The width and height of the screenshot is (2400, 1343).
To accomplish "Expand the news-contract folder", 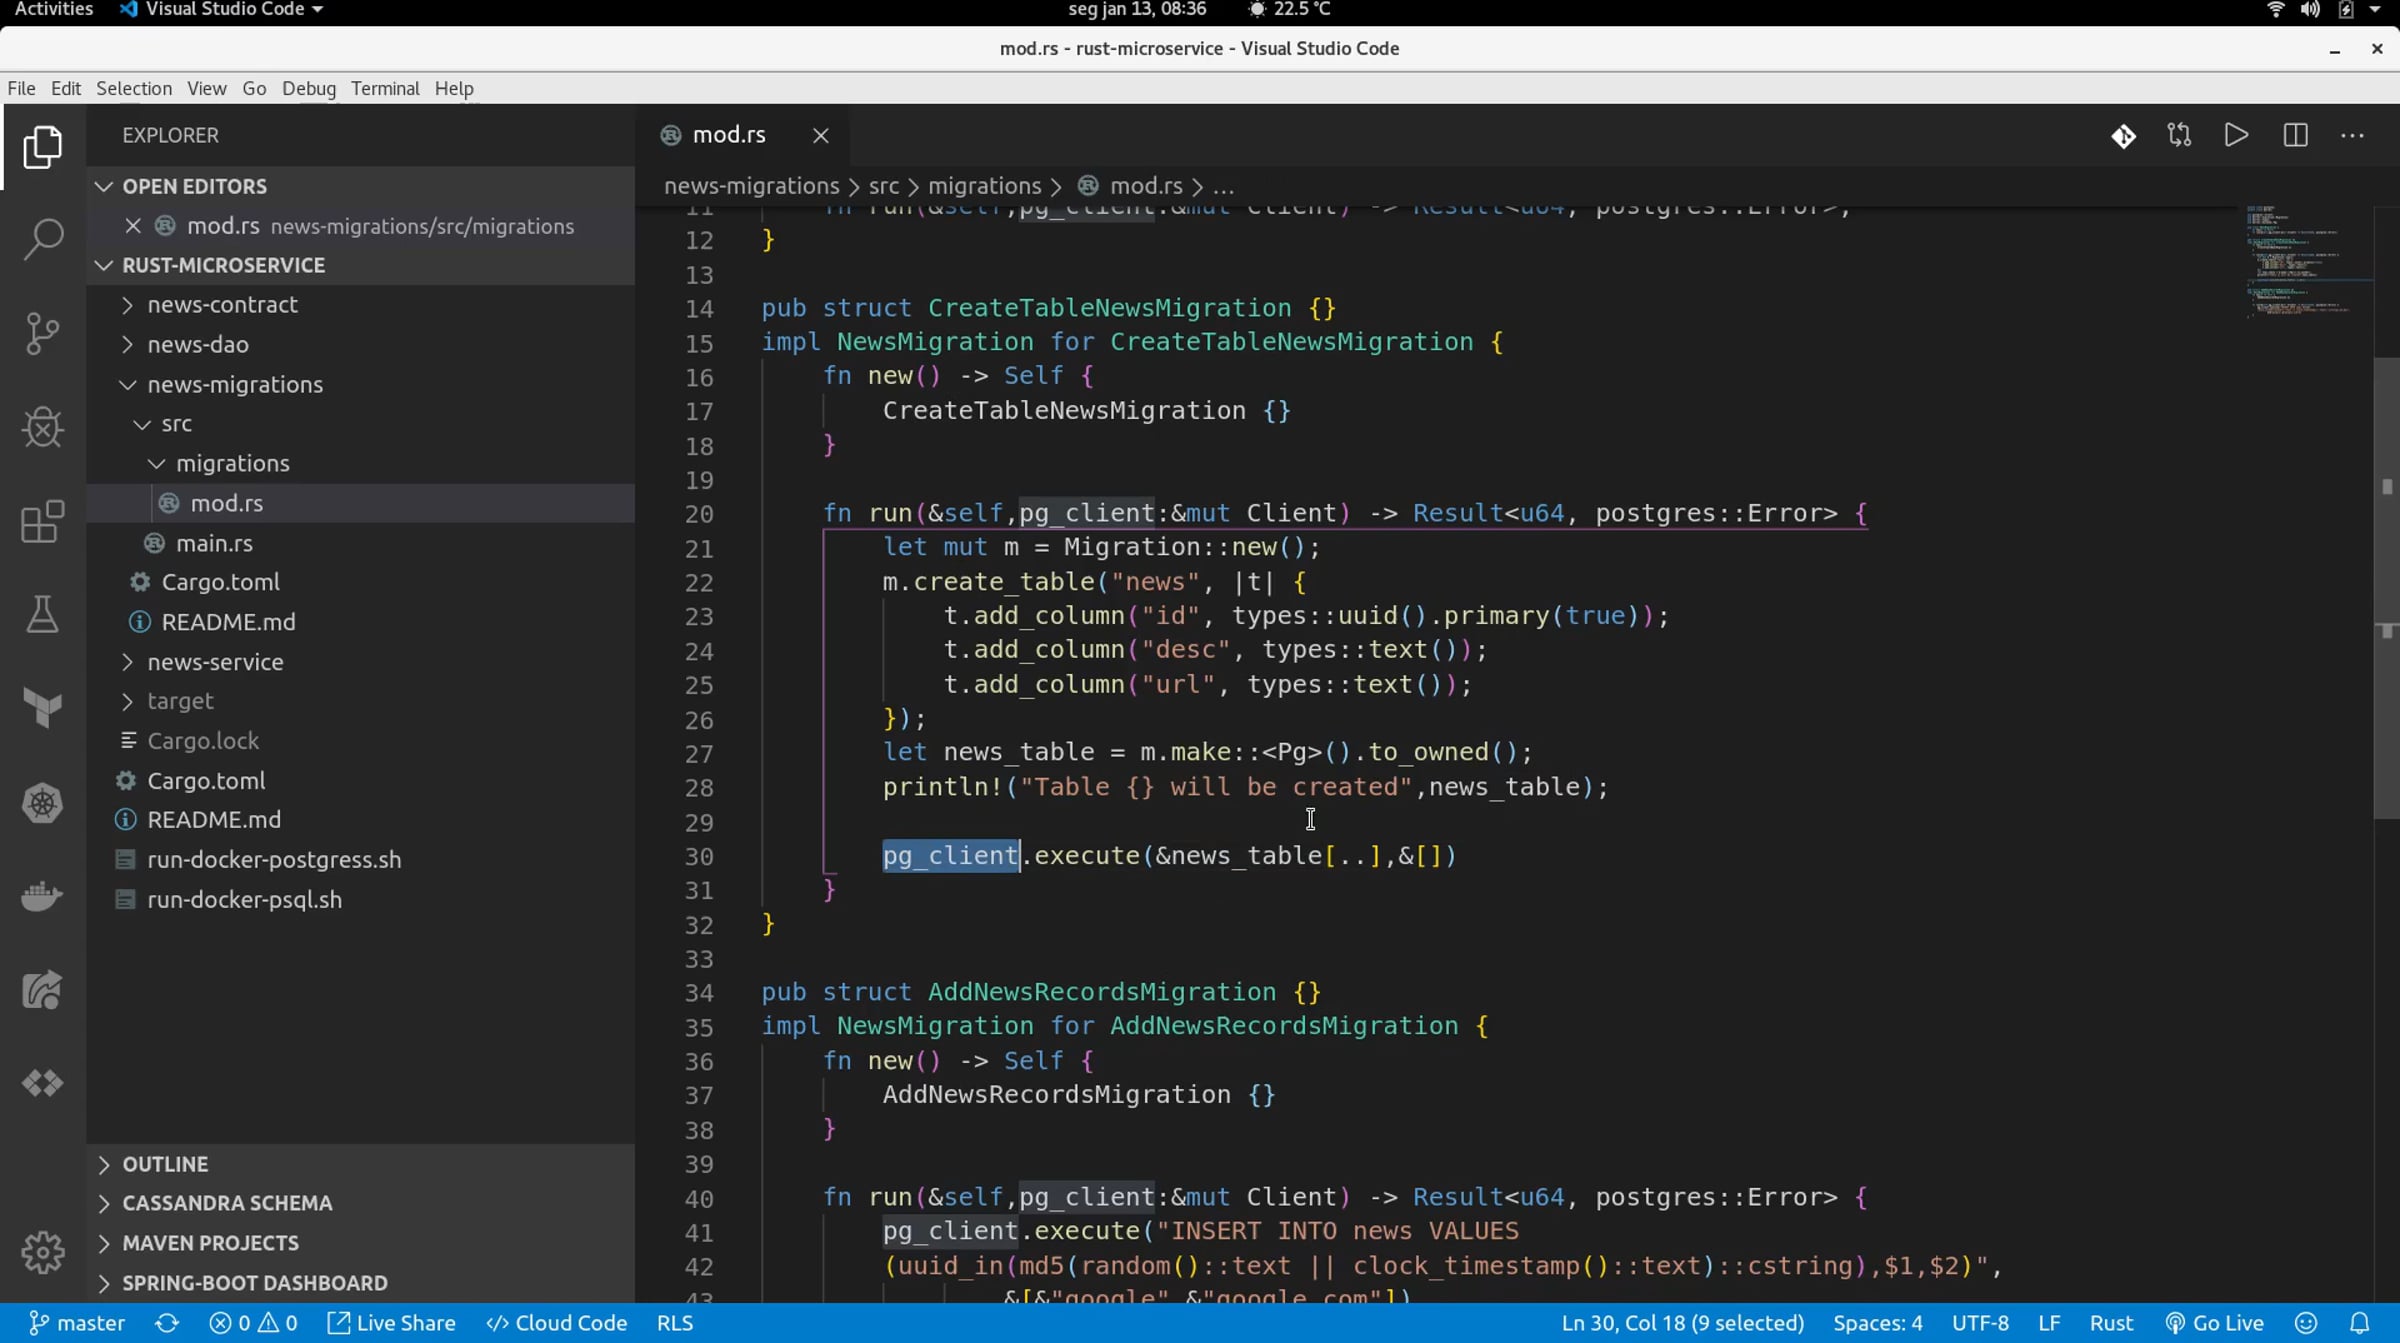I will (222, 304).
